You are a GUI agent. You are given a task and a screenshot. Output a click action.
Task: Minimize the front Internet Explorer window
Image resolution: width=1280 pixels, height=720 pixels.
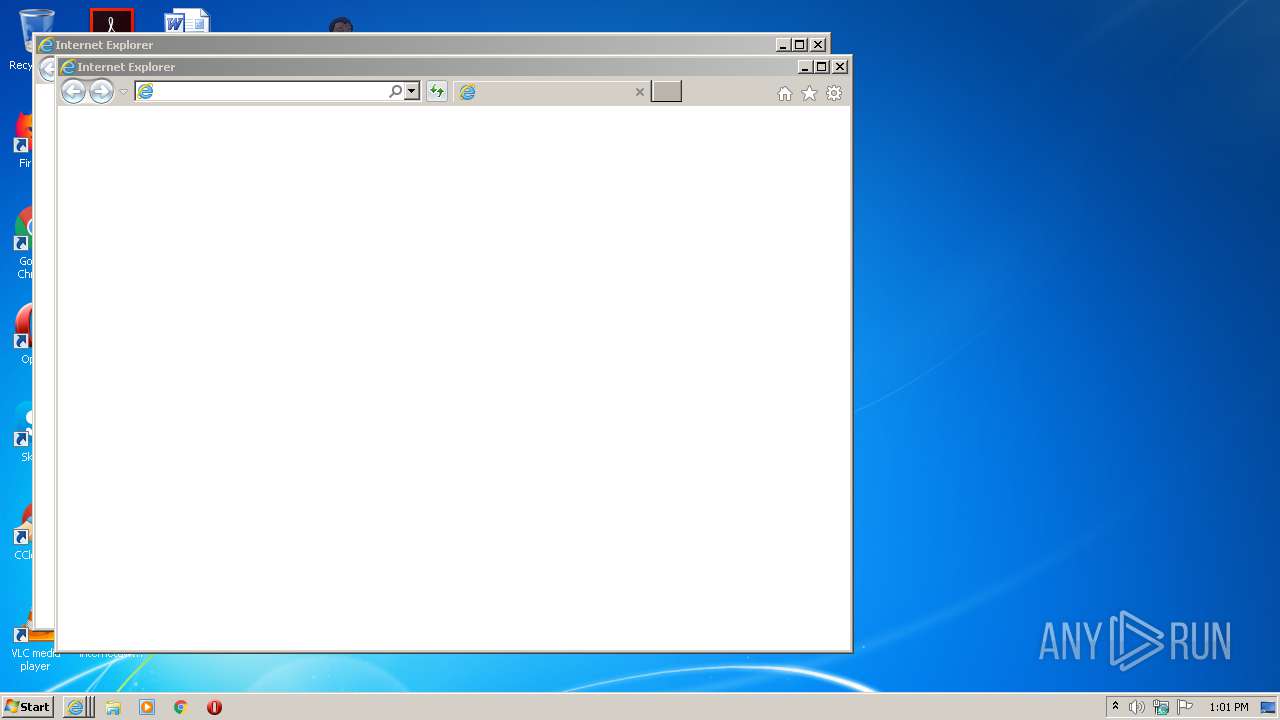(805, 67)
